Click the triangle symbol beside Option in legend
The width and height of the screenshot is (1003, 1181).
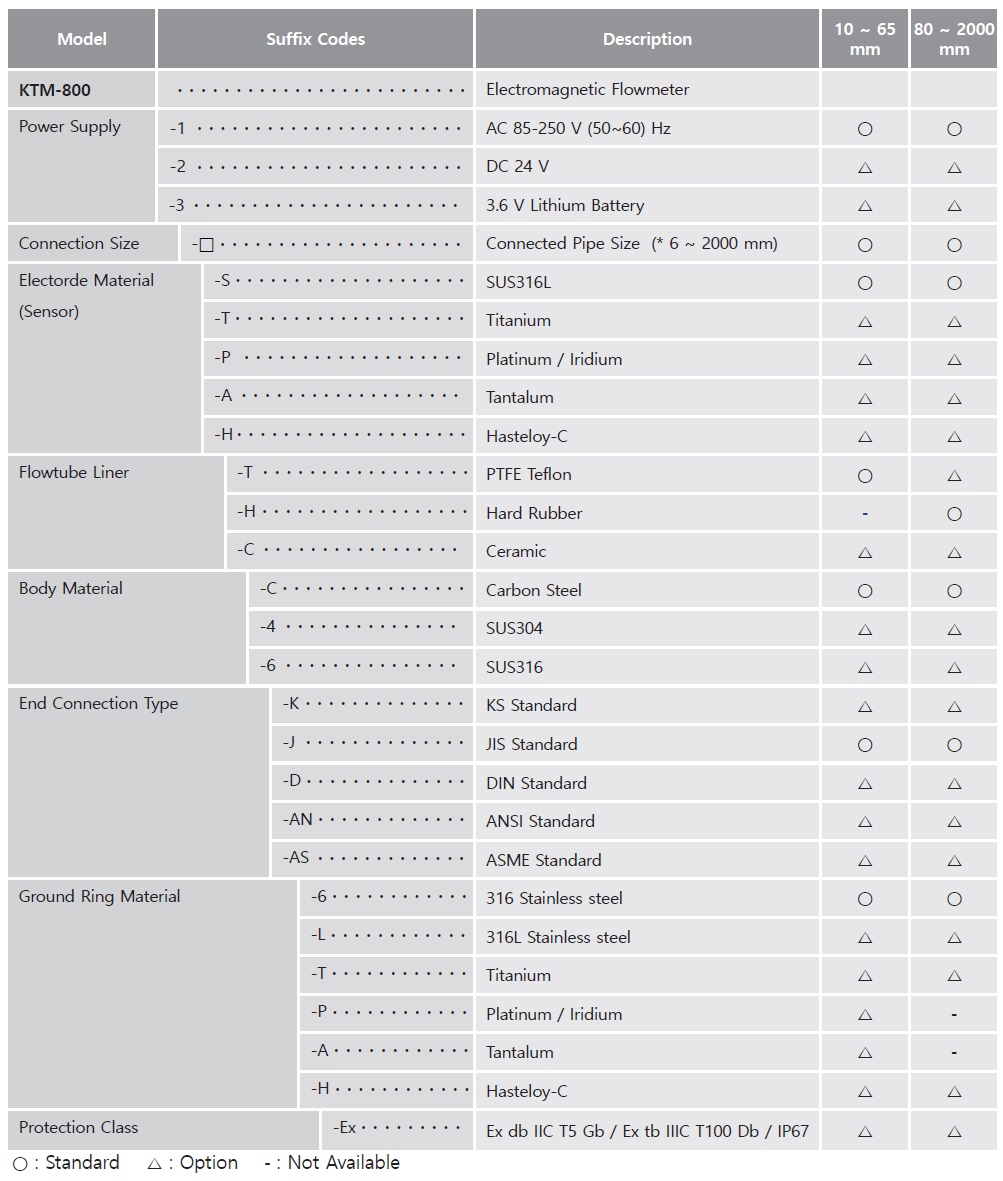pyautogui.click(x=154, y=1164)
